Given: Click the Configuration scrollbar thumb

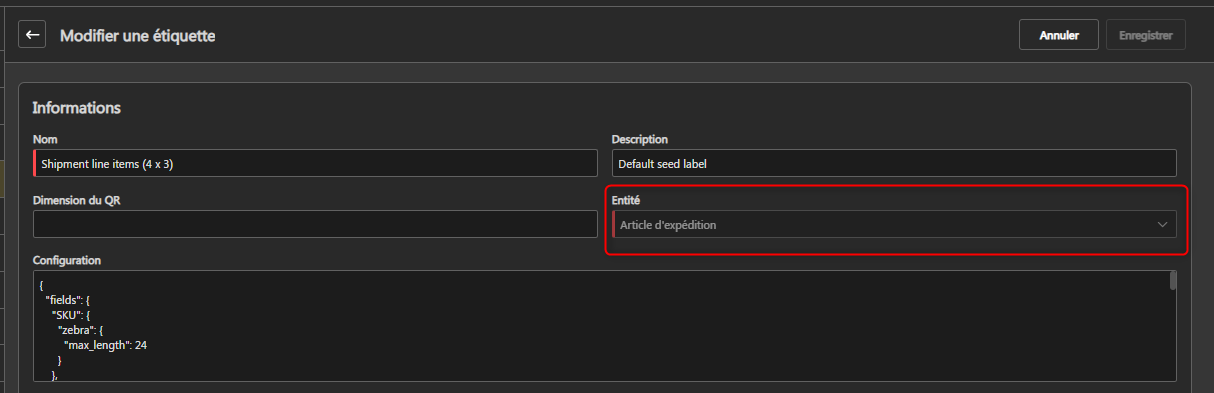Looking at the screenshot, I should click(1172, 280).
